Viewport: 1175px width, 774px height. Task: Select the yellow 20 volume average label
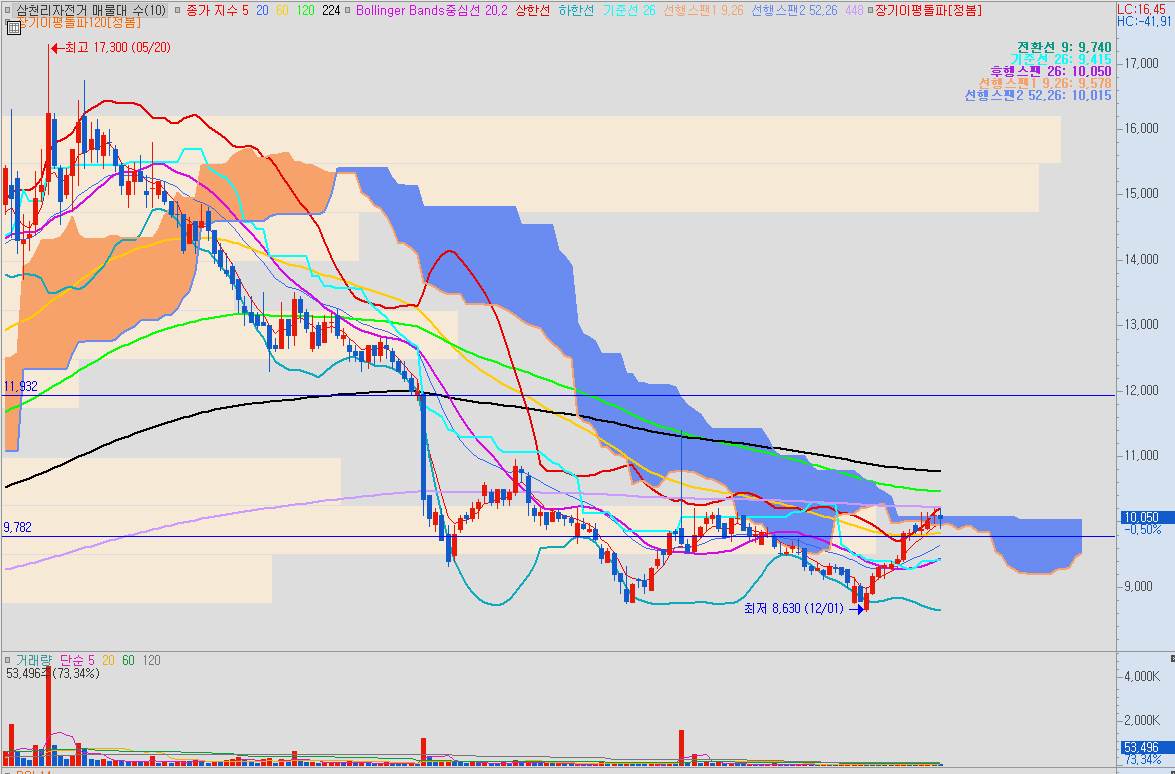coord(108,660)
